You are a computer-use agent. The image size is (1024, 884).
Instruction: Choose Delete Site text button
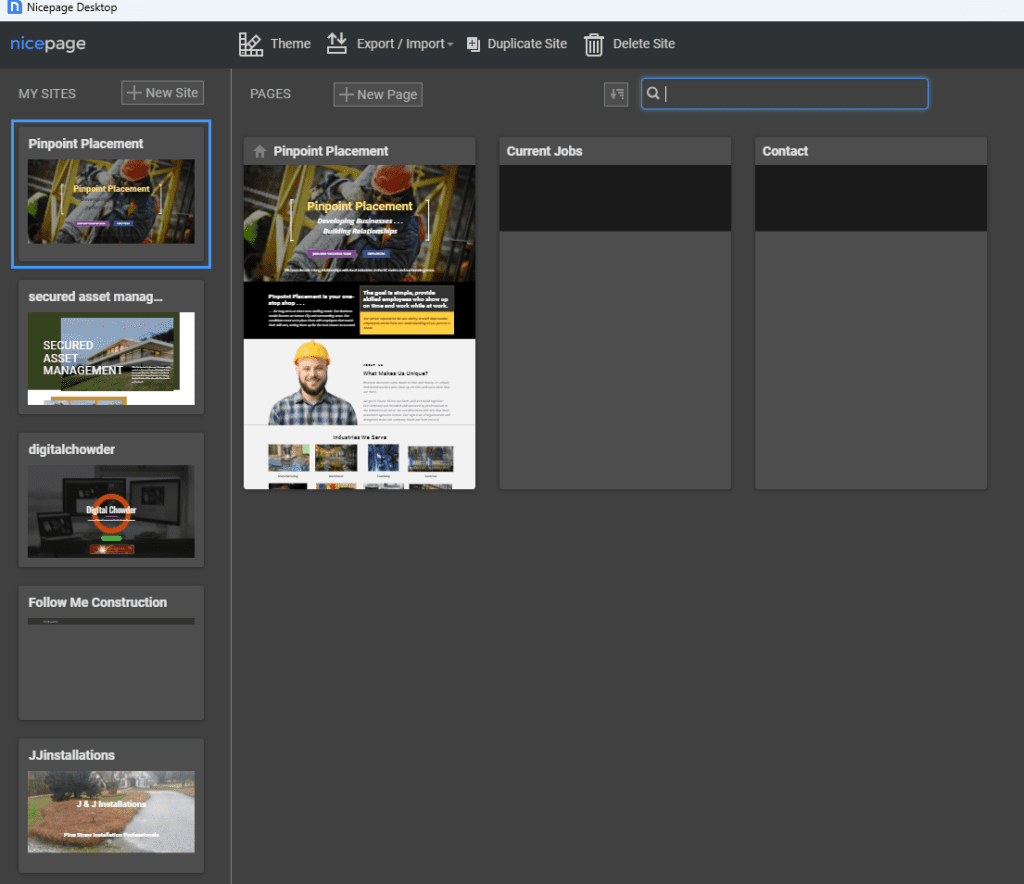644,44
